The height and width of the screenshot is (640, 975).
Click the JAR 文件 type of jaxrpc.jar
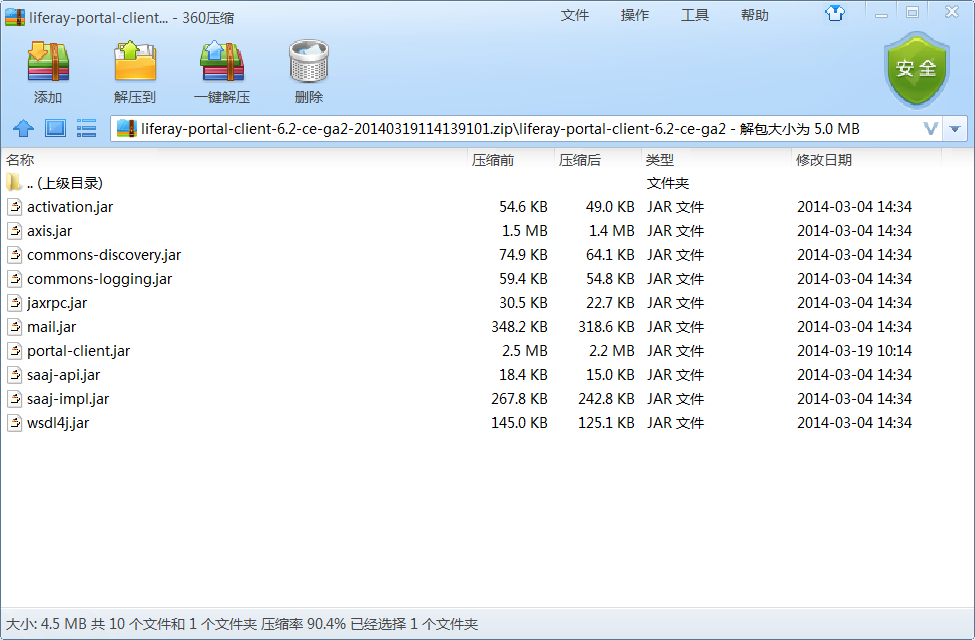pos(675,303)
